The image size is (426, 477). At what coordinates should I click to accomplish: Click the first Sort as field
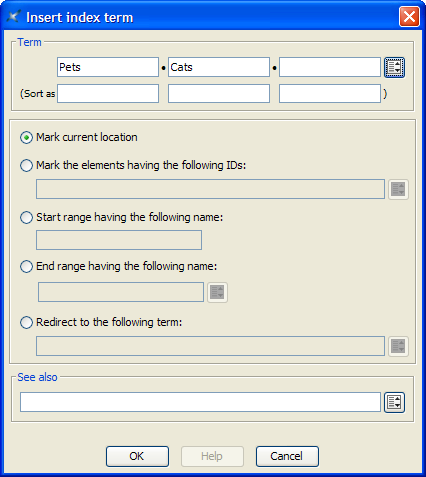point(108,93)
